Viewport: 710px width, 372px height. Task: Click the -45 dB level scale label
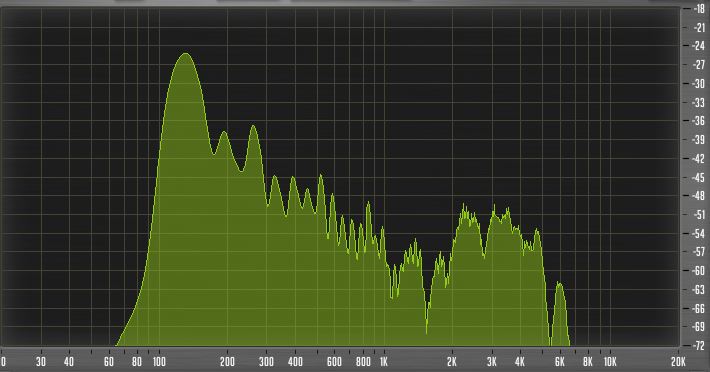[x=699, y=177]
